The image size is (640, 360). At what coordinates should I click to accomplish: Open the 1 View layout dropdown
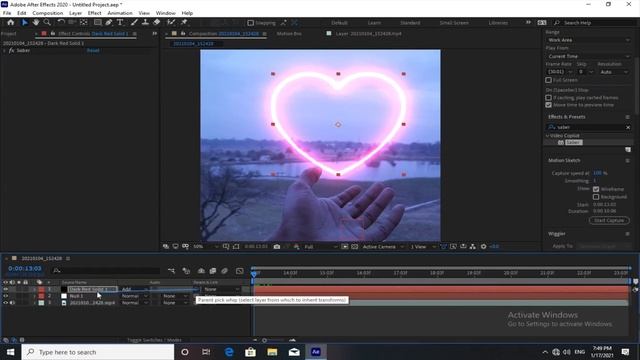[422, 247]
